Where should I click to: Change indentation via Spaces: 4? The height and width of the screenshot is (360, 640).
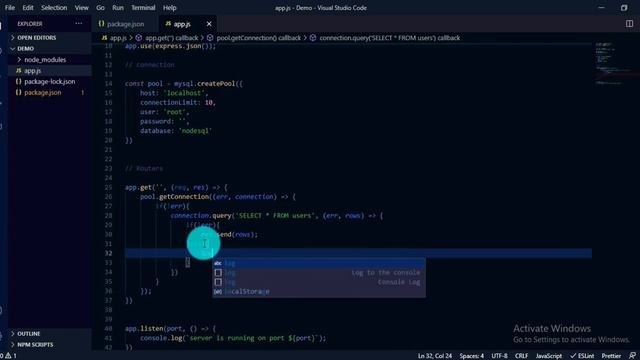(471, 356)
